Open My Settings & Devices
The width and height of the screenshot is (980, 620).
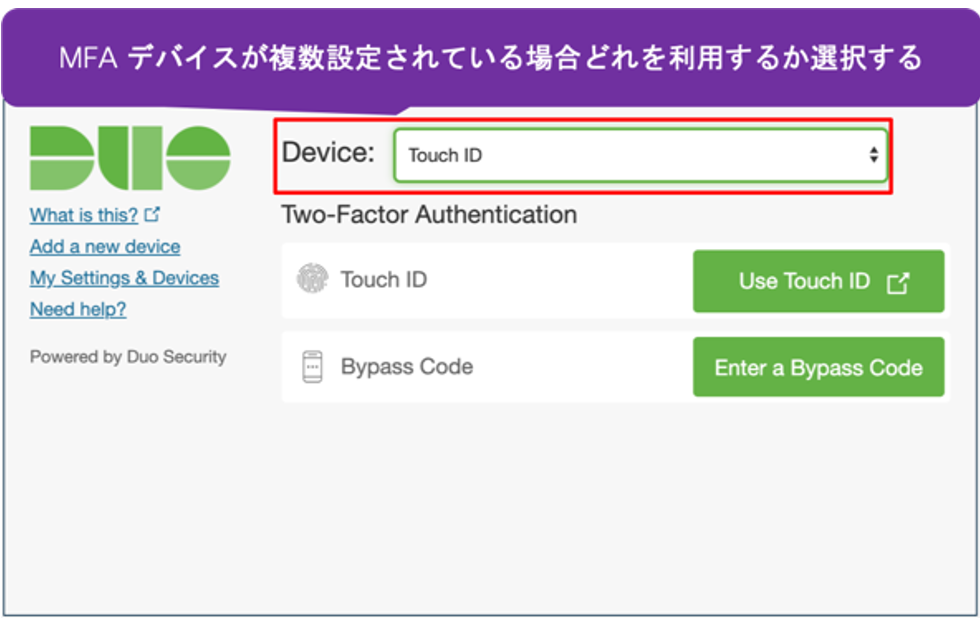pos(124,277)
